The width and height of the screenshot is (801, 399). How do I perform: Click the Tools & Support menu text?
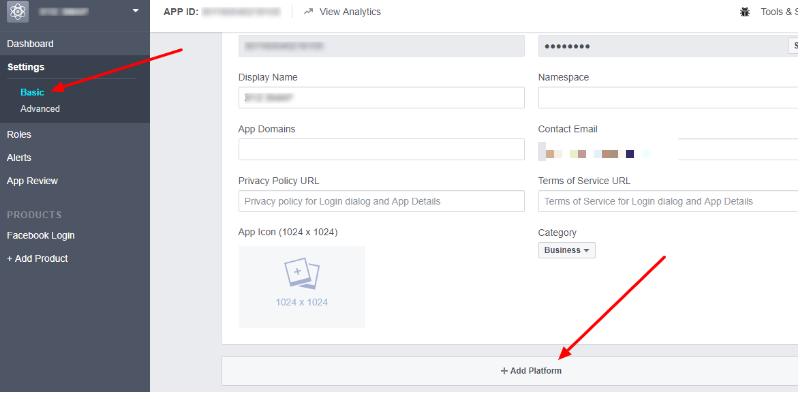[x=780, y=12]
